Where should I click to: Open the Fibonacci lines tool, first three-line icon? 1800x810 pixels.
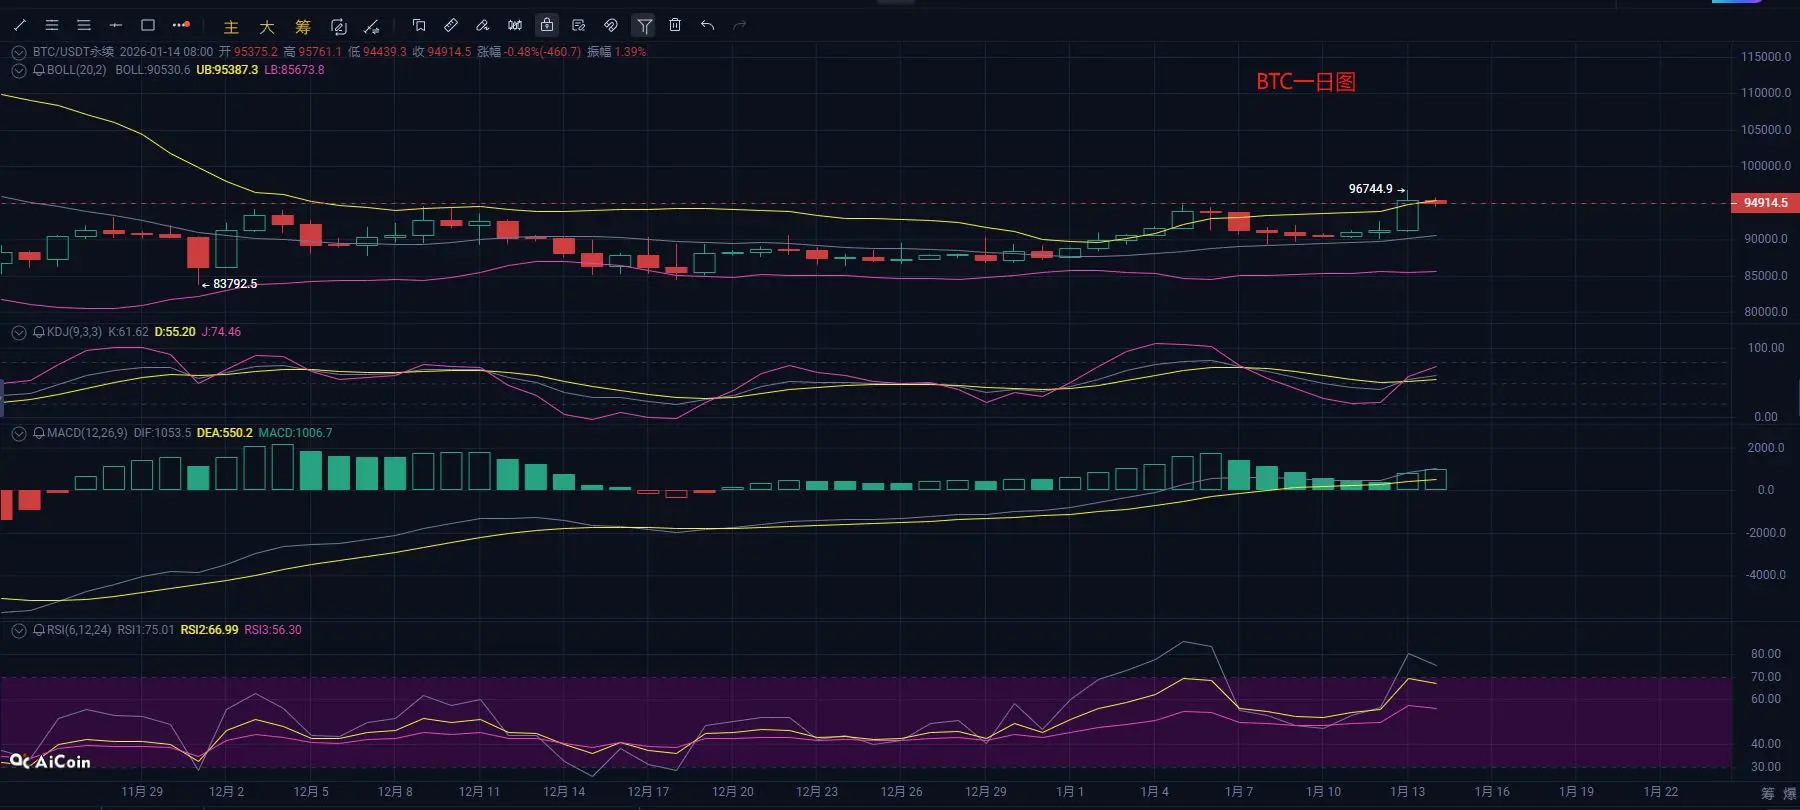52,25
